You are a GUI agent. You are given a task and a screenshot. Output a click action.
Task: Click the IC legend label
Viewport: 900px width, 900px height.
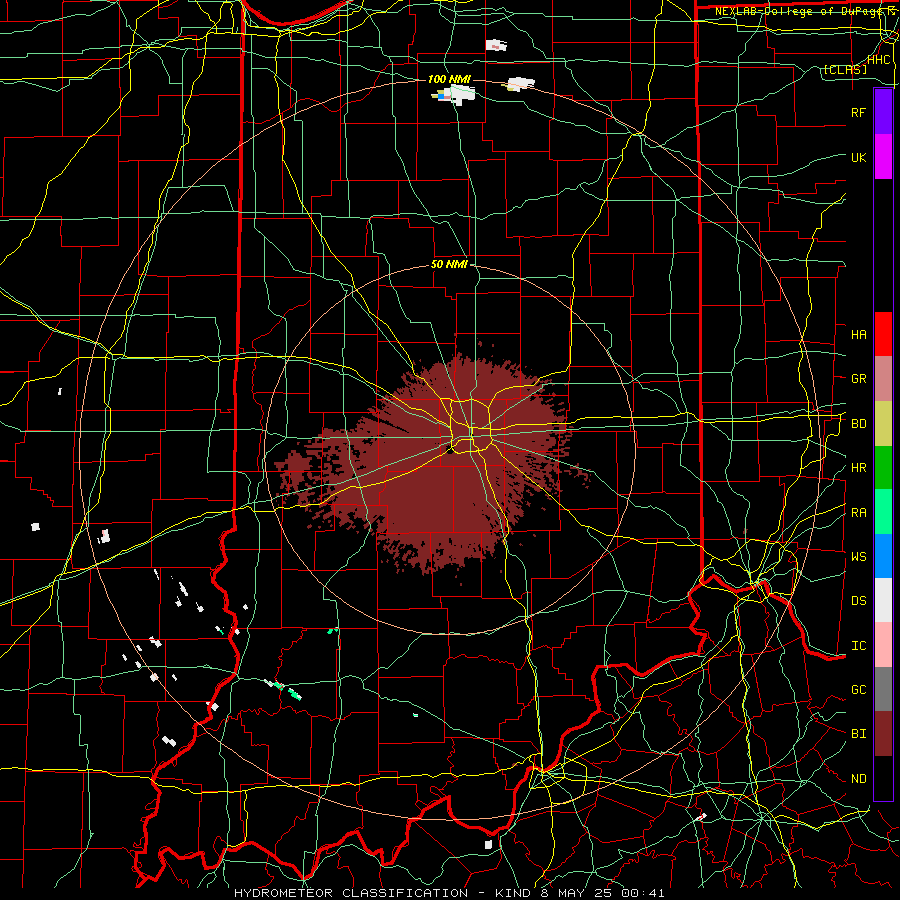[x=858, y=646]
